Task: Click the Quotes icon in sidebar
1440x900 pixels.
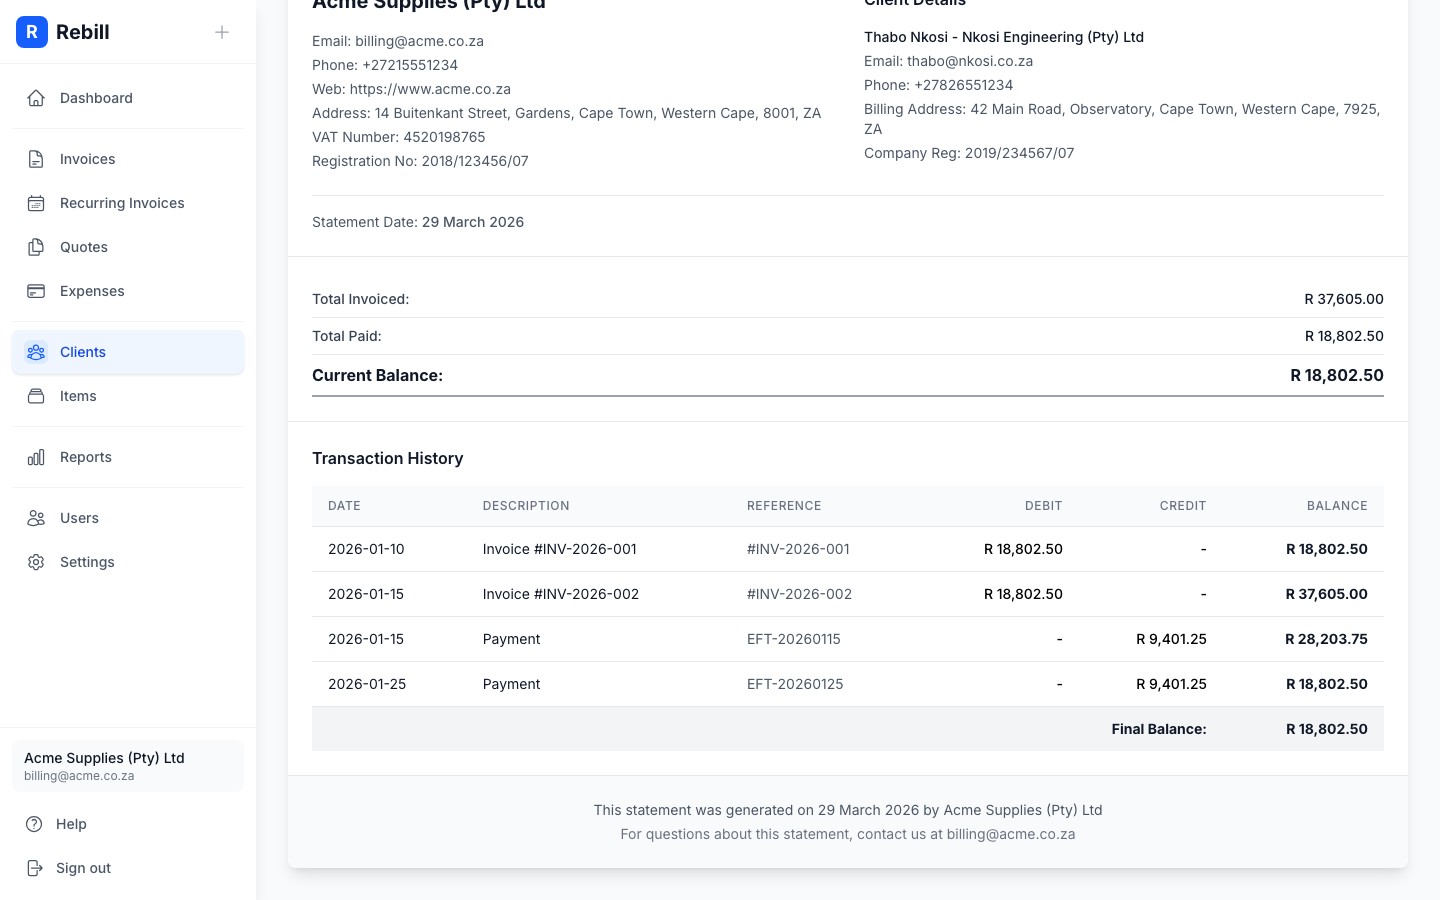Action: [36, 247]
